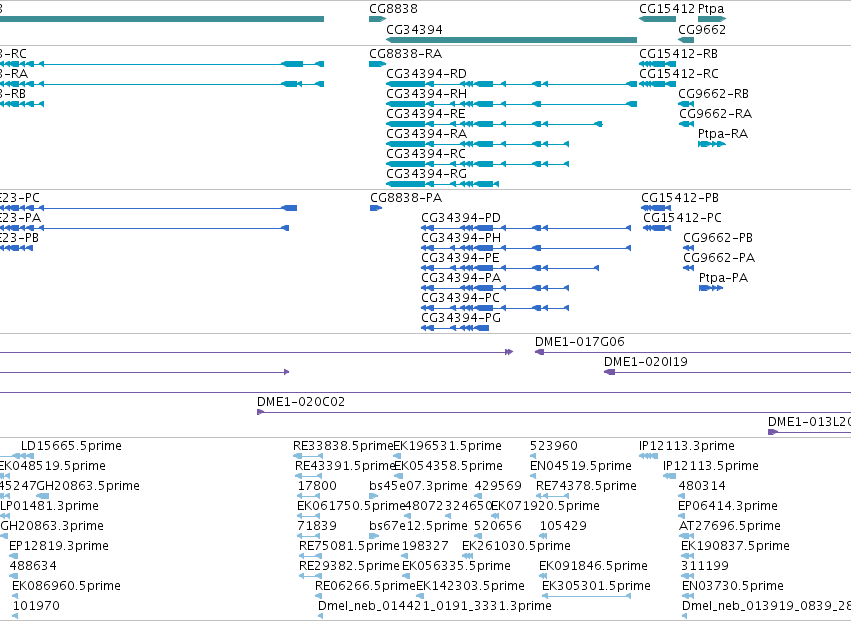Click EST EK054358.5prime
The width and height of the screenshot is (851, 621).
tap(448, 466)
